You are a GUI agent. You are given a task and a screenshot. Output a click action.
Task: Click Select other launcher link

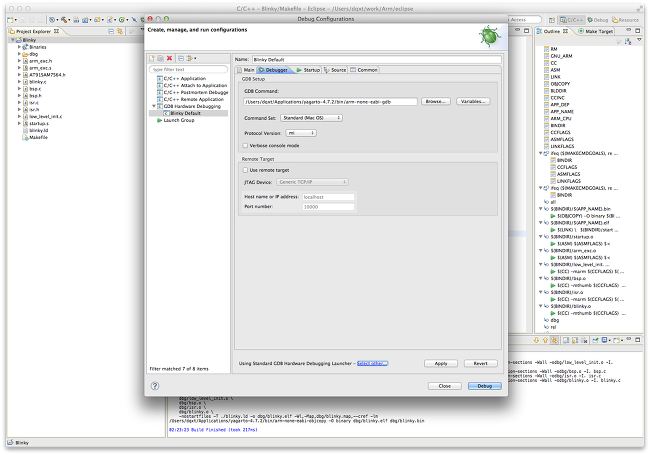pyautogui.click(x=372, y=363)
